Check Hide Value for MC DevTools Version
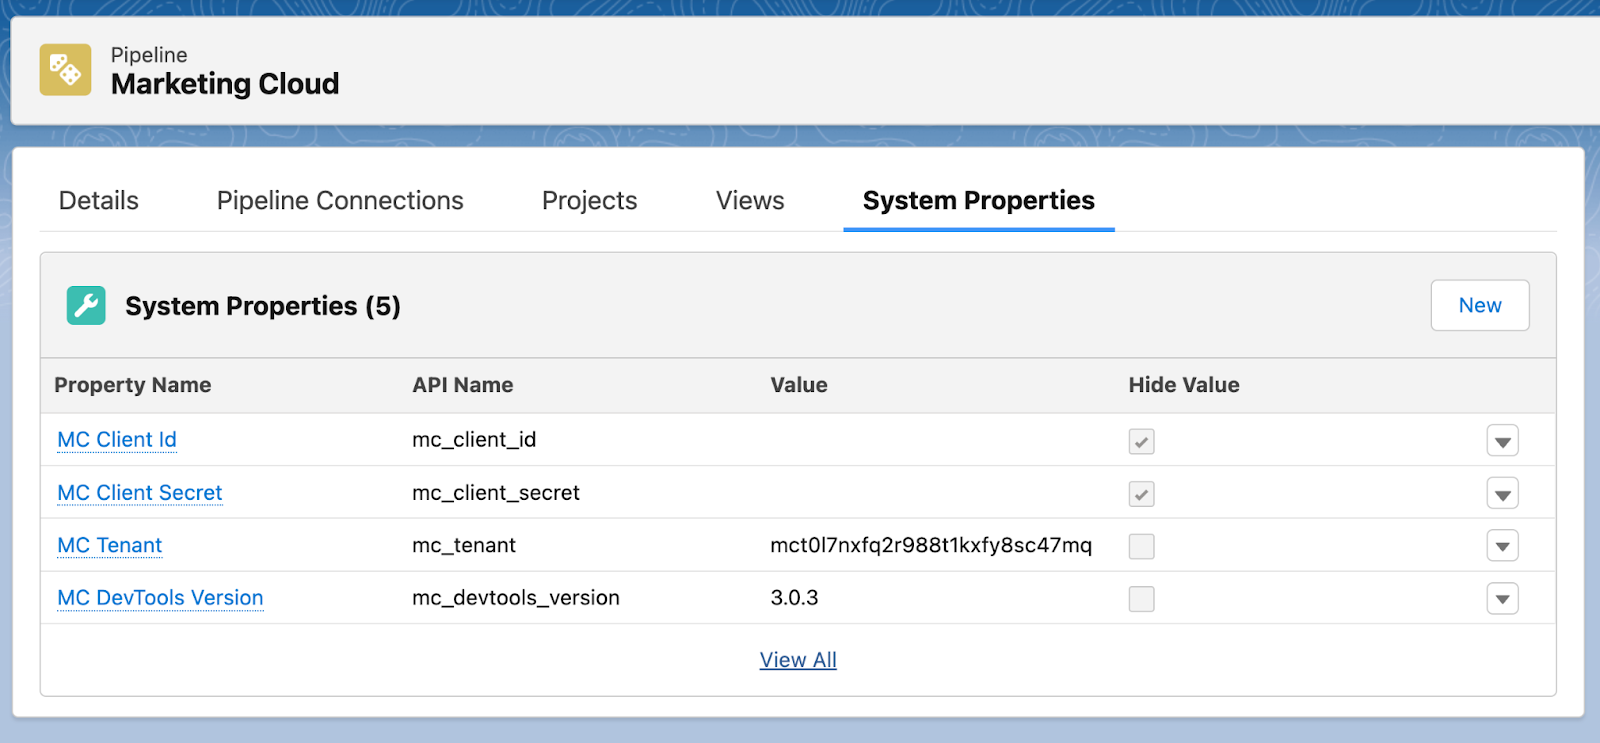This screenshot has height=743, width=1600. (1141, 599)
